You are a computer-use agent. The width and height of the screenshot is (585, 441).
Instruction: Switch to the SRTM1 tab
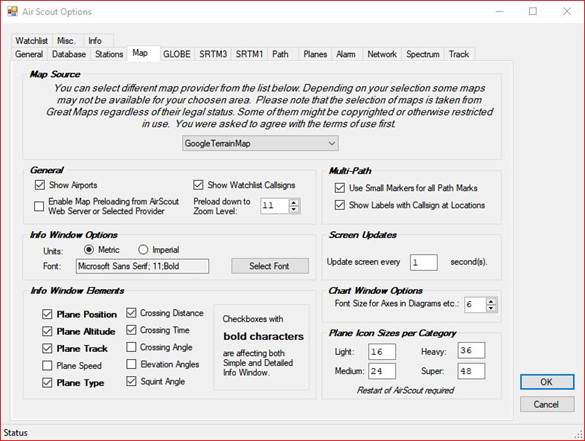coord(249,54)
